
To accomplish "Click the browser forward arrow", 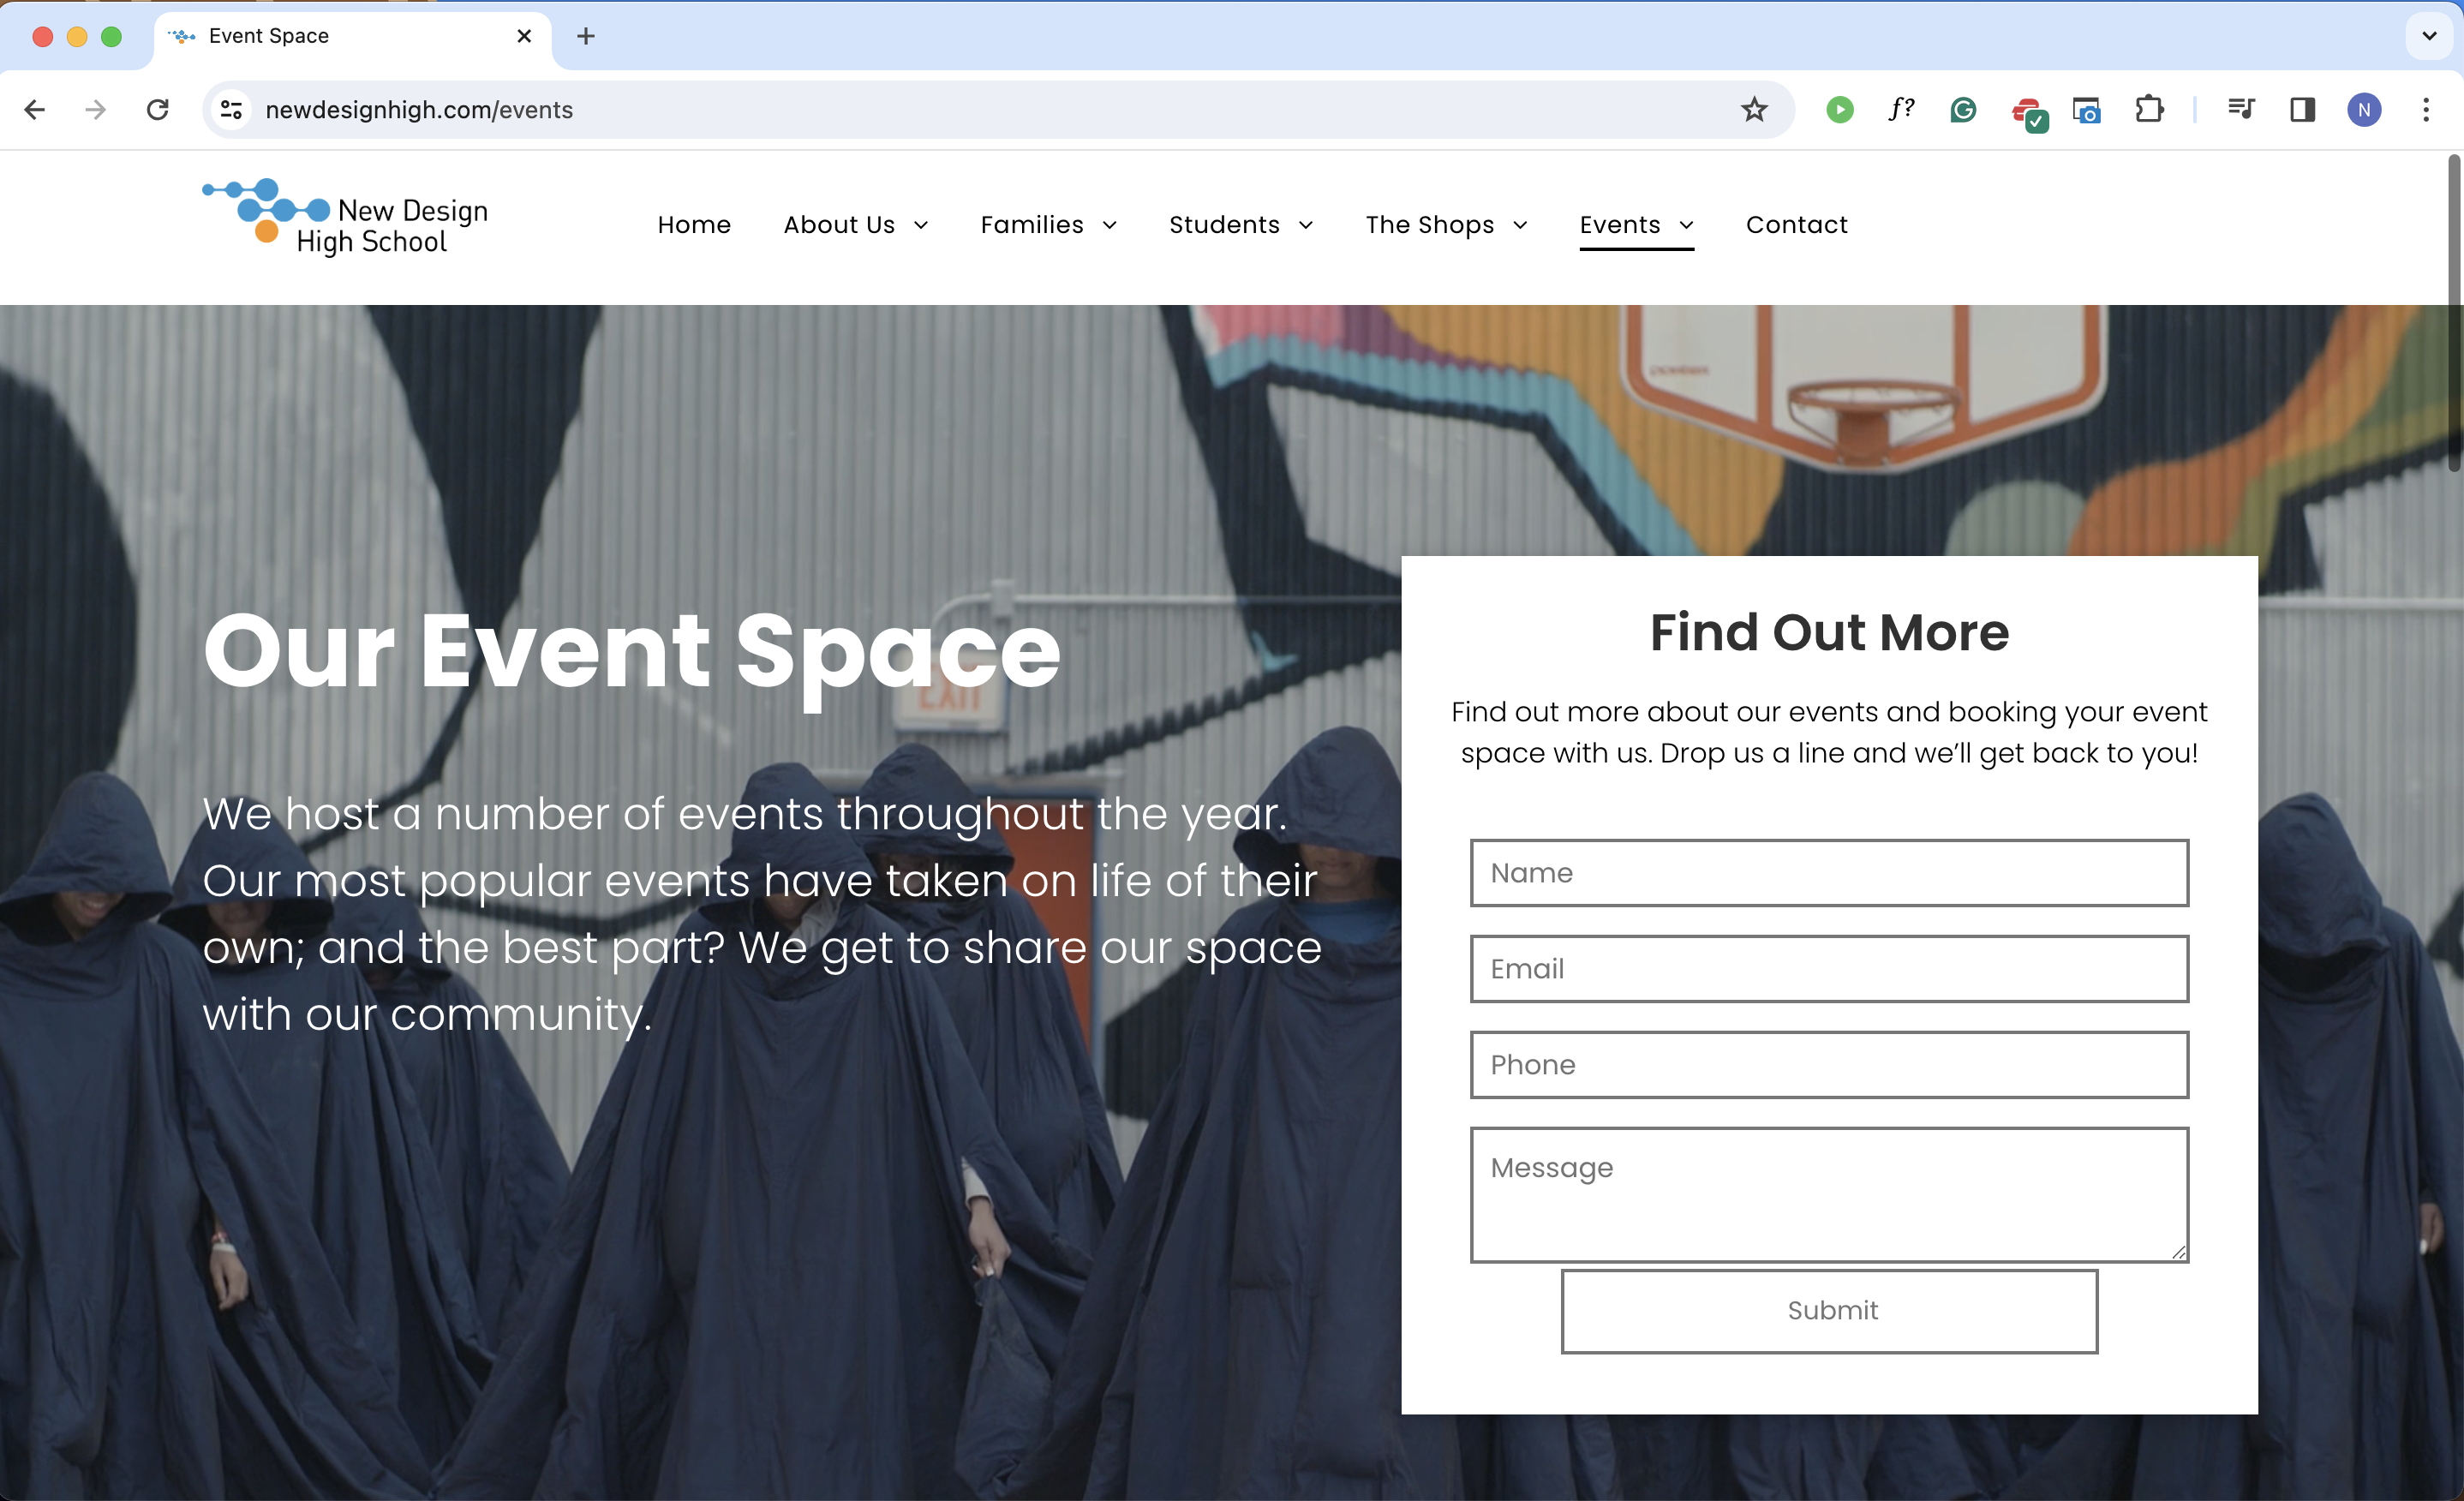I will click(96, 110).
